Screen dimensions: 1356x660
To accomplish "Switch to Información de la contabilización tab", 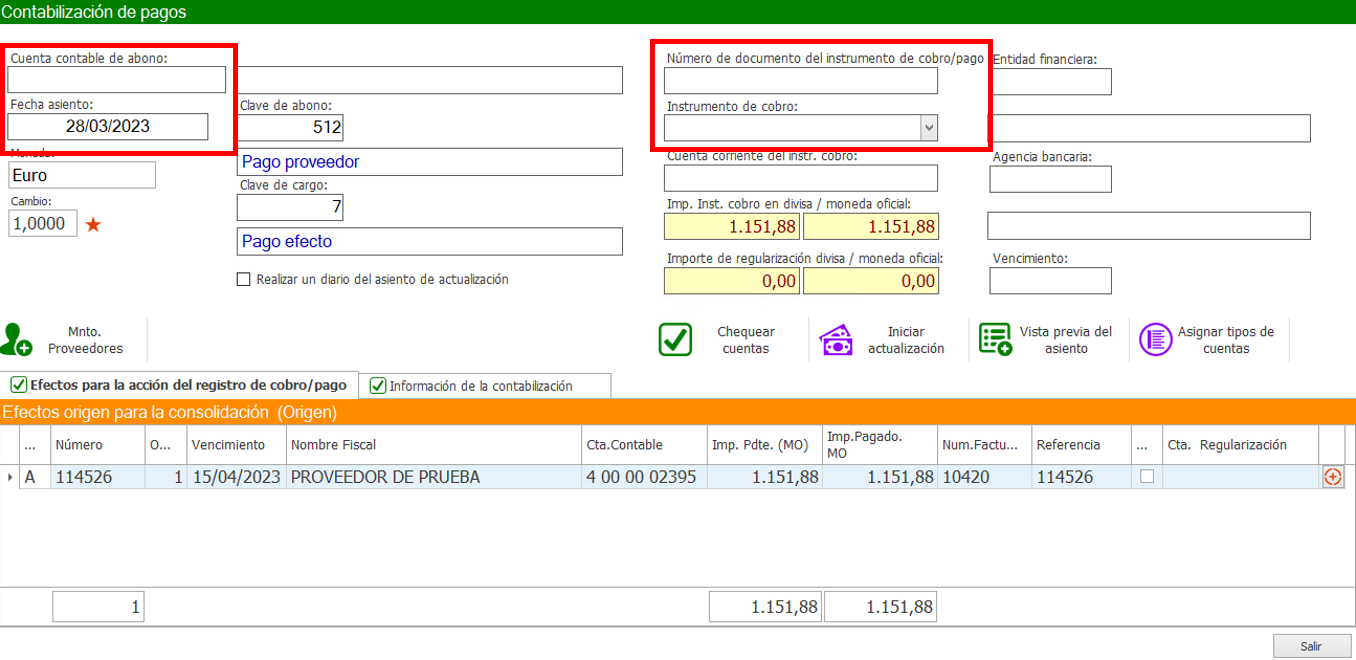I will pyautogui.click(x=480, y=386).
